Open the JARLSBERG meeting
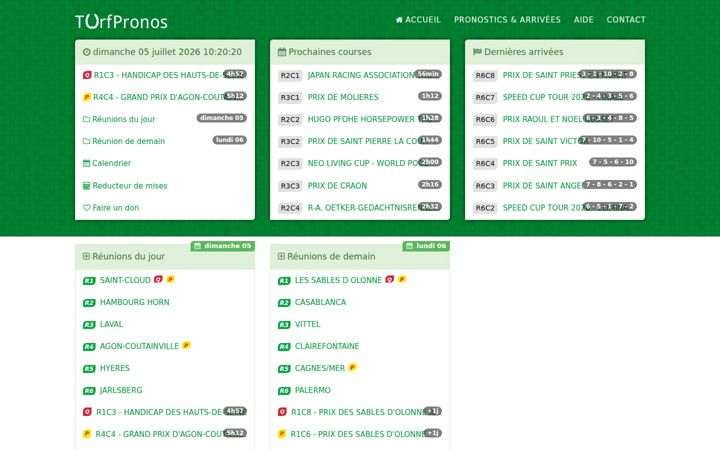Image resolution: width=720 pixels, height=450 pixels. tap(121, 390)
